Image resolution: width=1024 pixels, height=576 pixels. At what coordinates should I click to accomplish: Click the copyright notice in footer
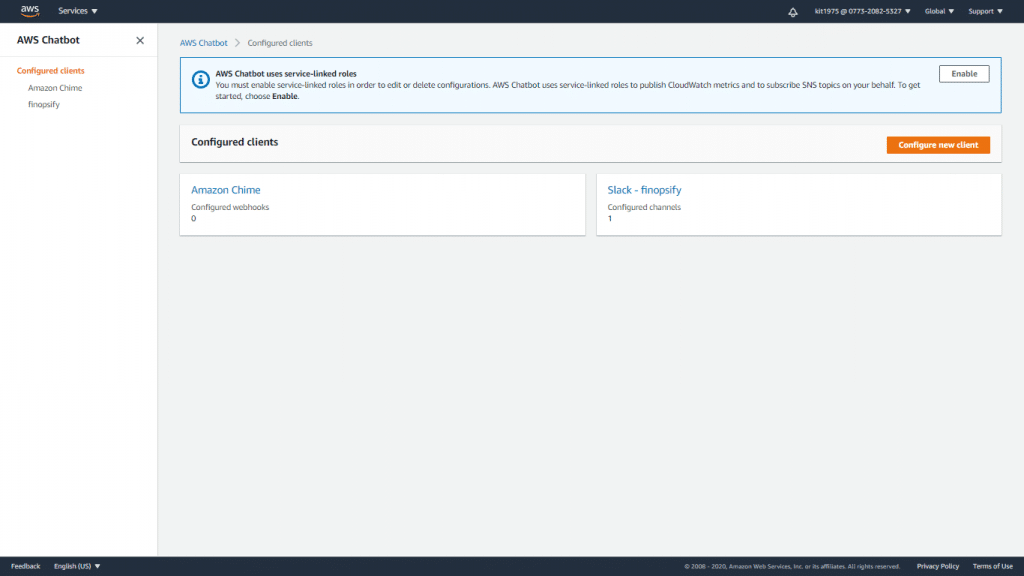pos(792,566)
